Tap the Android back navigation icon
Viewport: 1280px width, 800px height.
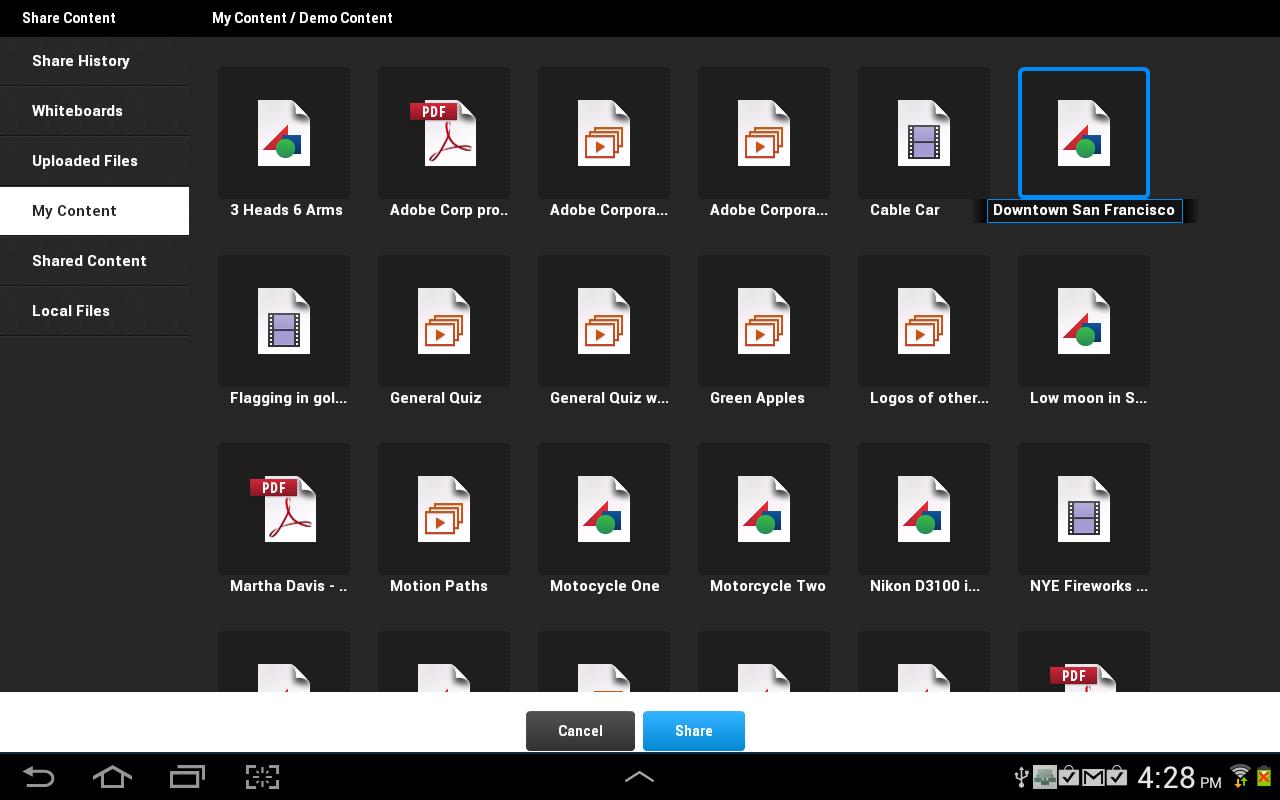[x=39, y=777]
